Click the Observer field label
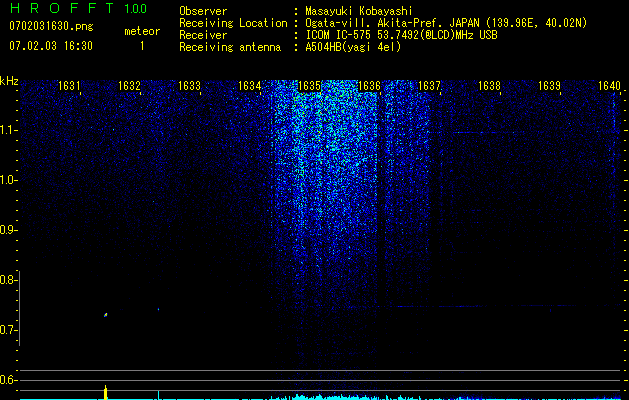Image resolution: width=629 pixels, height=400 pixels. (x=203, y=11)
